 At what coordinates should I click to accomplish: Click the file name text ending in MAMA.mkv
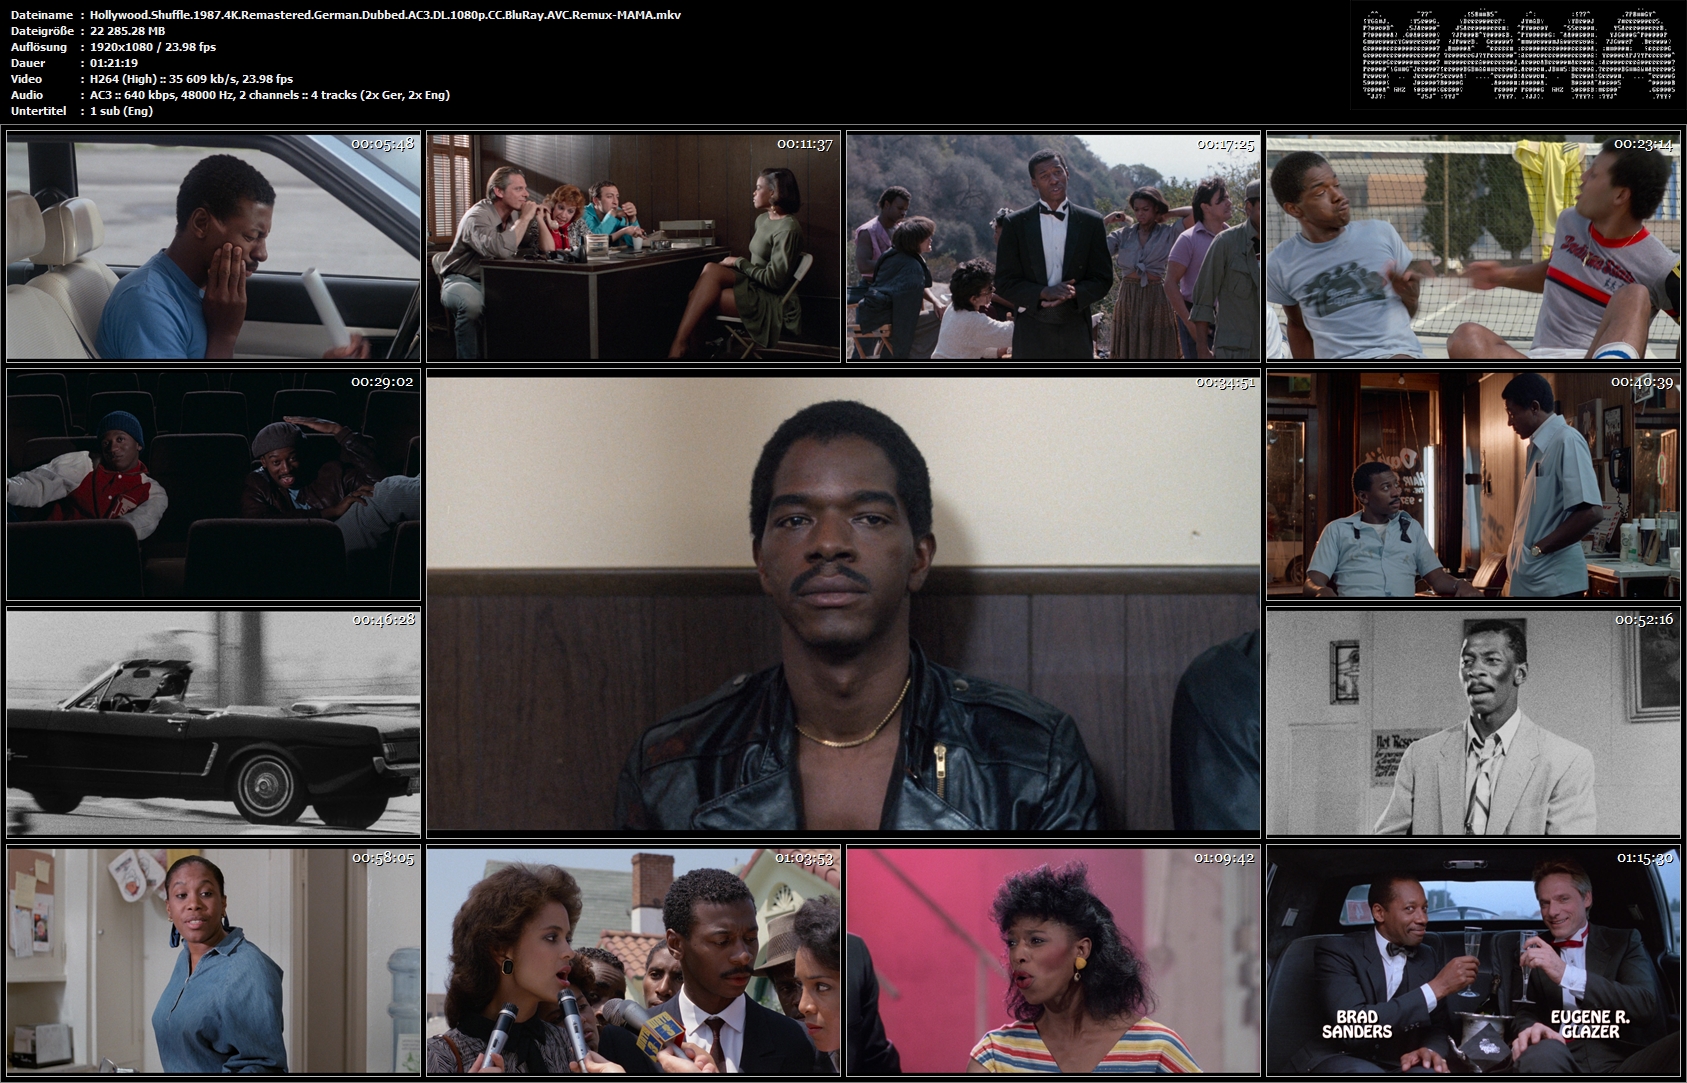pos(385,15)
